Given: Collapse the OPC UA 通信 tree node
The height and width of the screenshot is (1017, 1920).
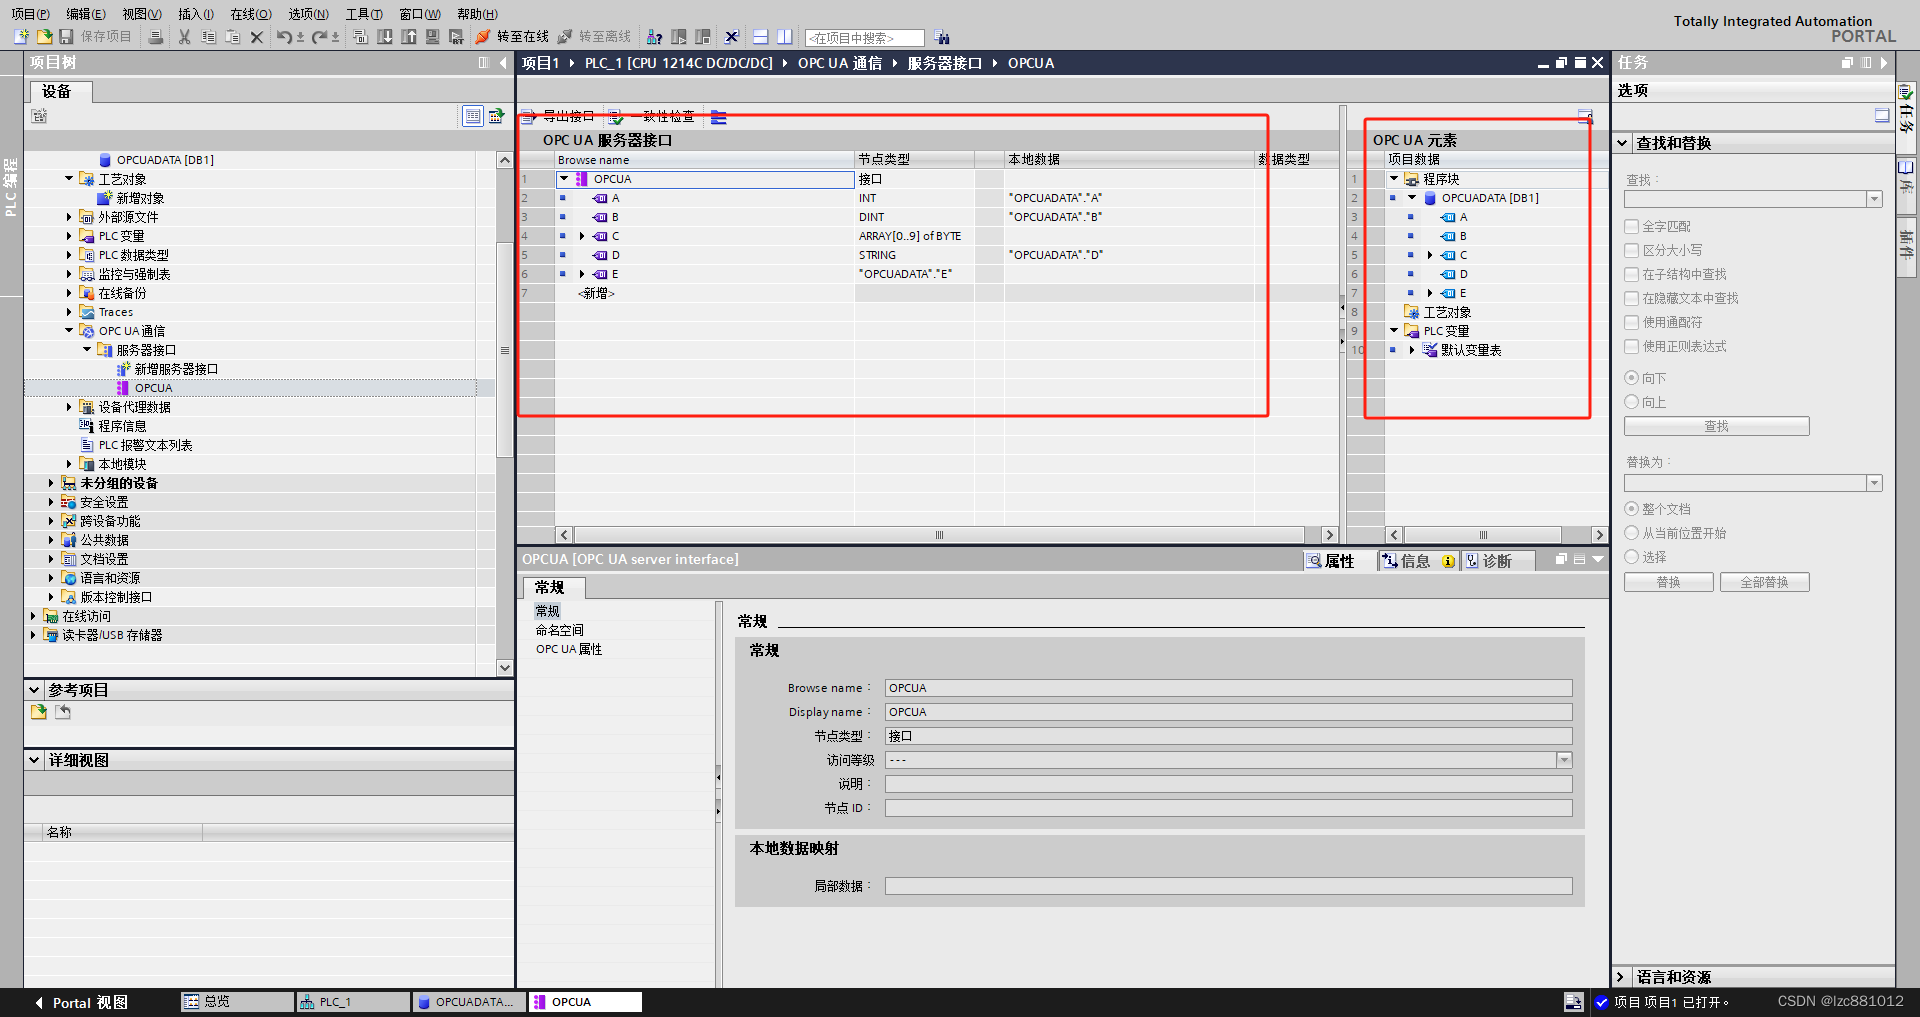Looking at the screenshot, I should click(x=69, y=331).
